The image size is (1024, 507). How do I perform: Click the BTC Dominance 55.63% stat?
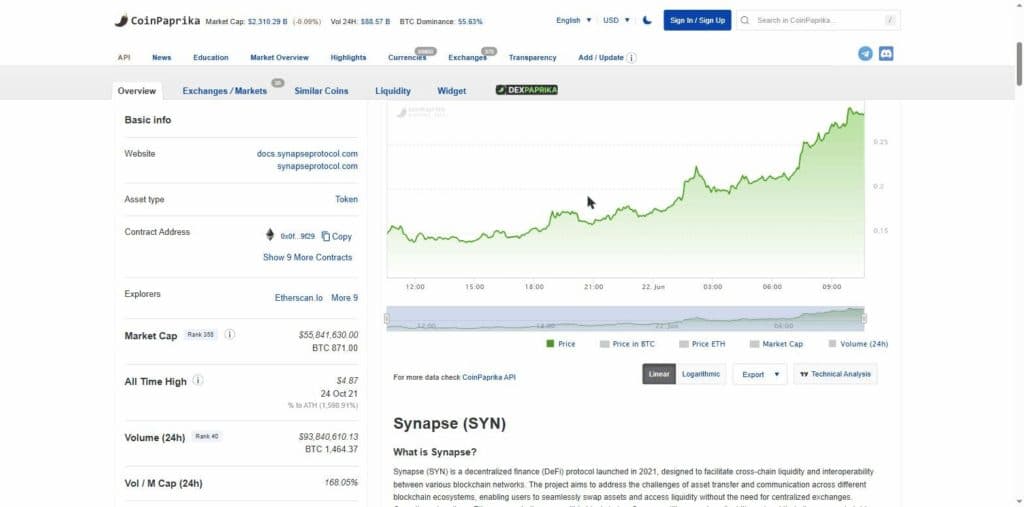click(x=441, y=22)
